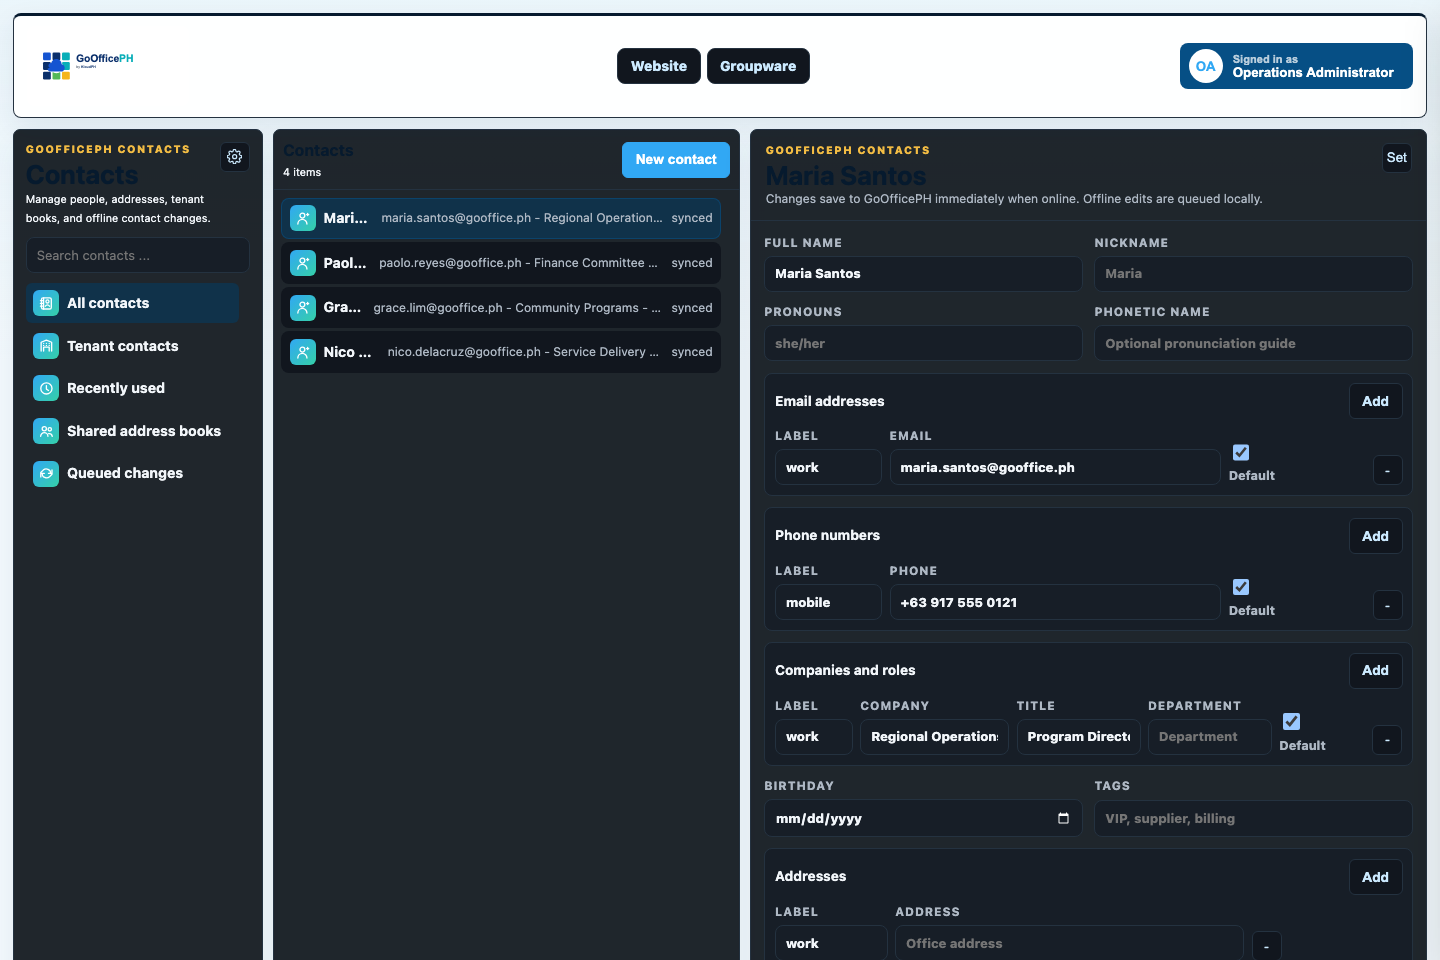
Task: Add another phone number
Action: [x=1375, y=536]
